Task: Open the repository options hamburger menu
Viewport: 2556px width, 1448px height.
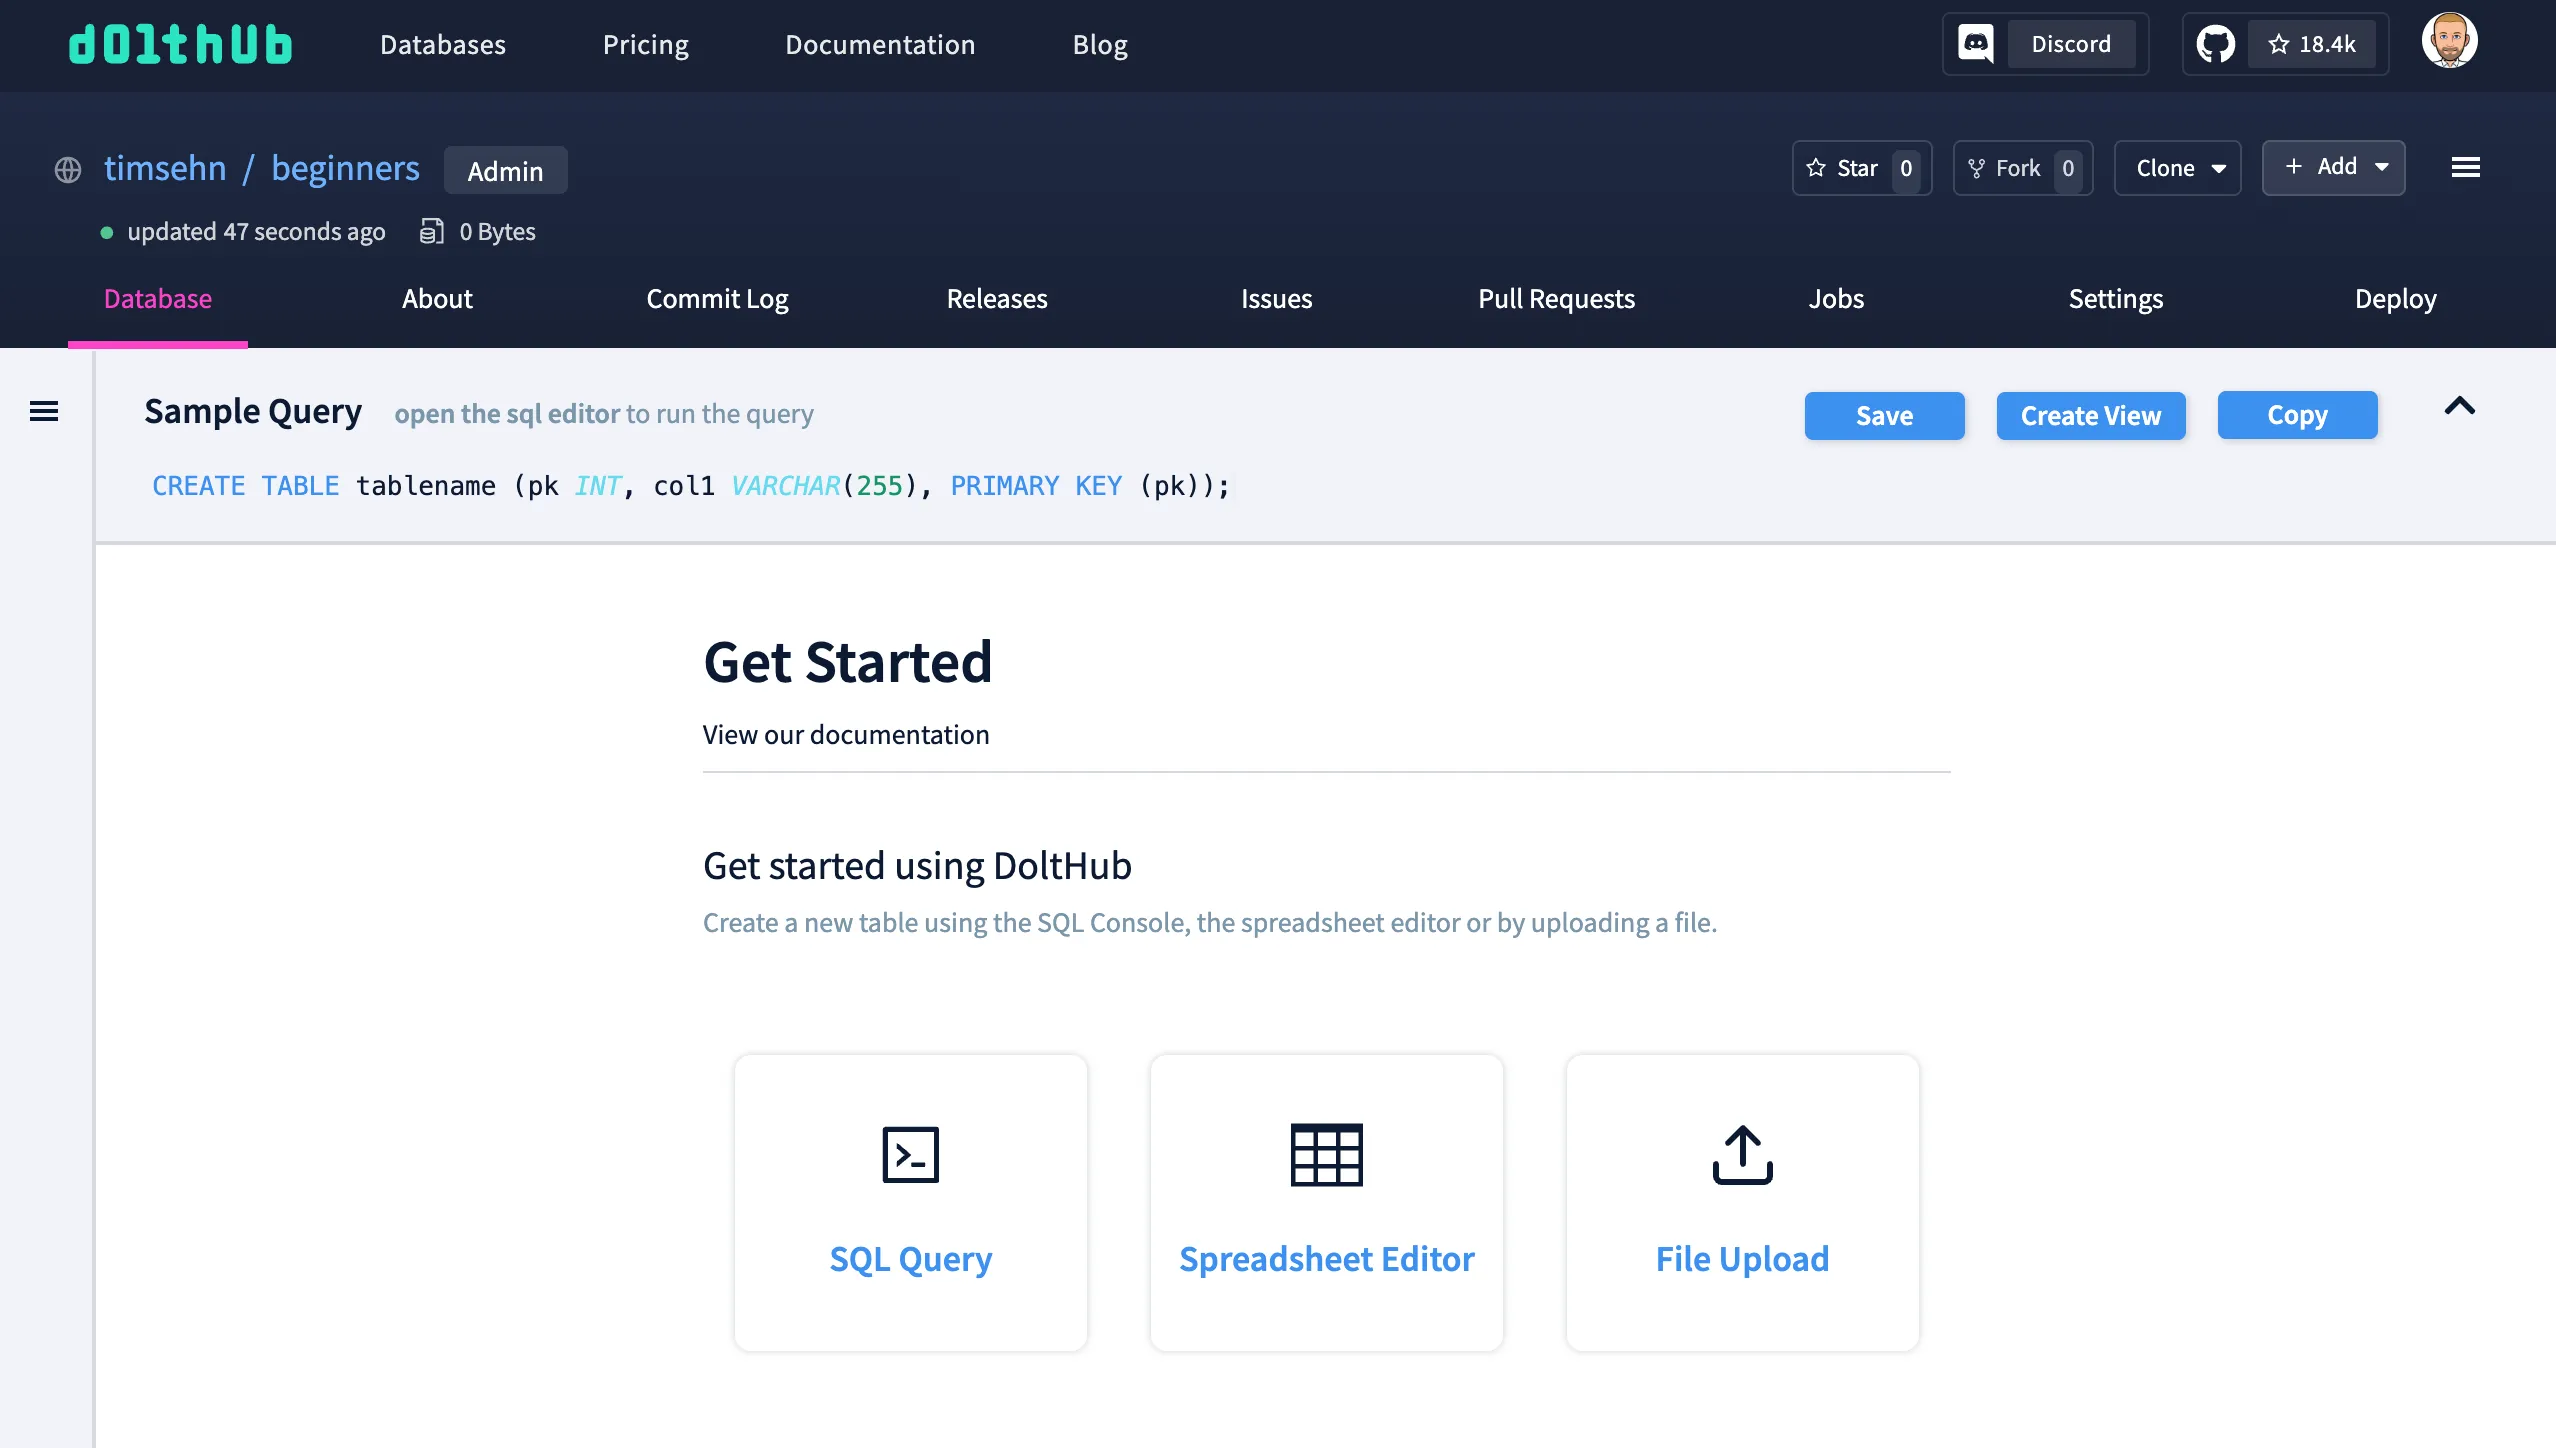Action: tap(2466, 167)
